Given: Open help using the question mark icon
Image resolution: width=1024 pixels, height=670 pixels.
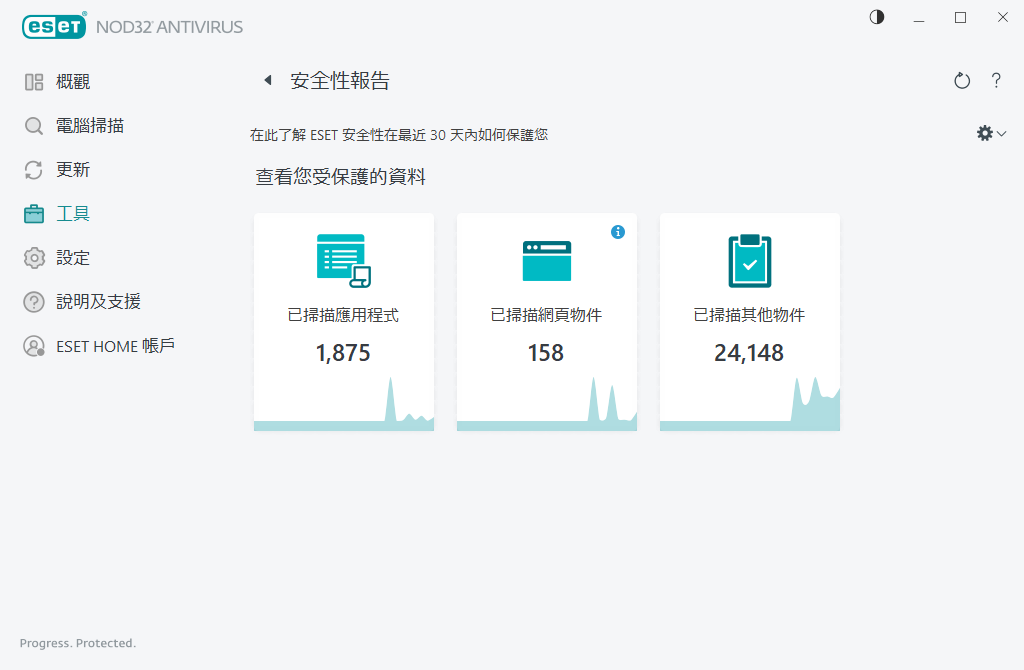Looking at the screenshot, I should point(996,81).
